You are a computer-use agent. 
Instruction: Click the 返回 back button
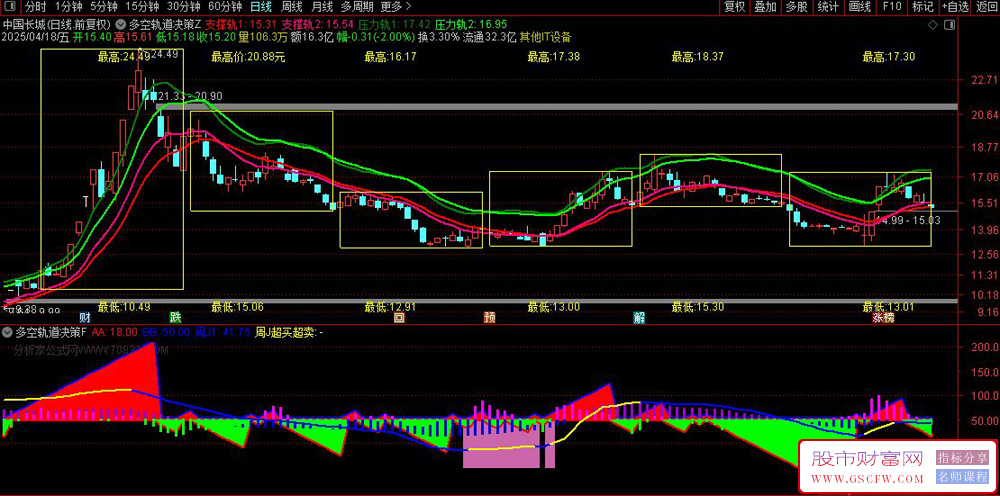(987, 7)
